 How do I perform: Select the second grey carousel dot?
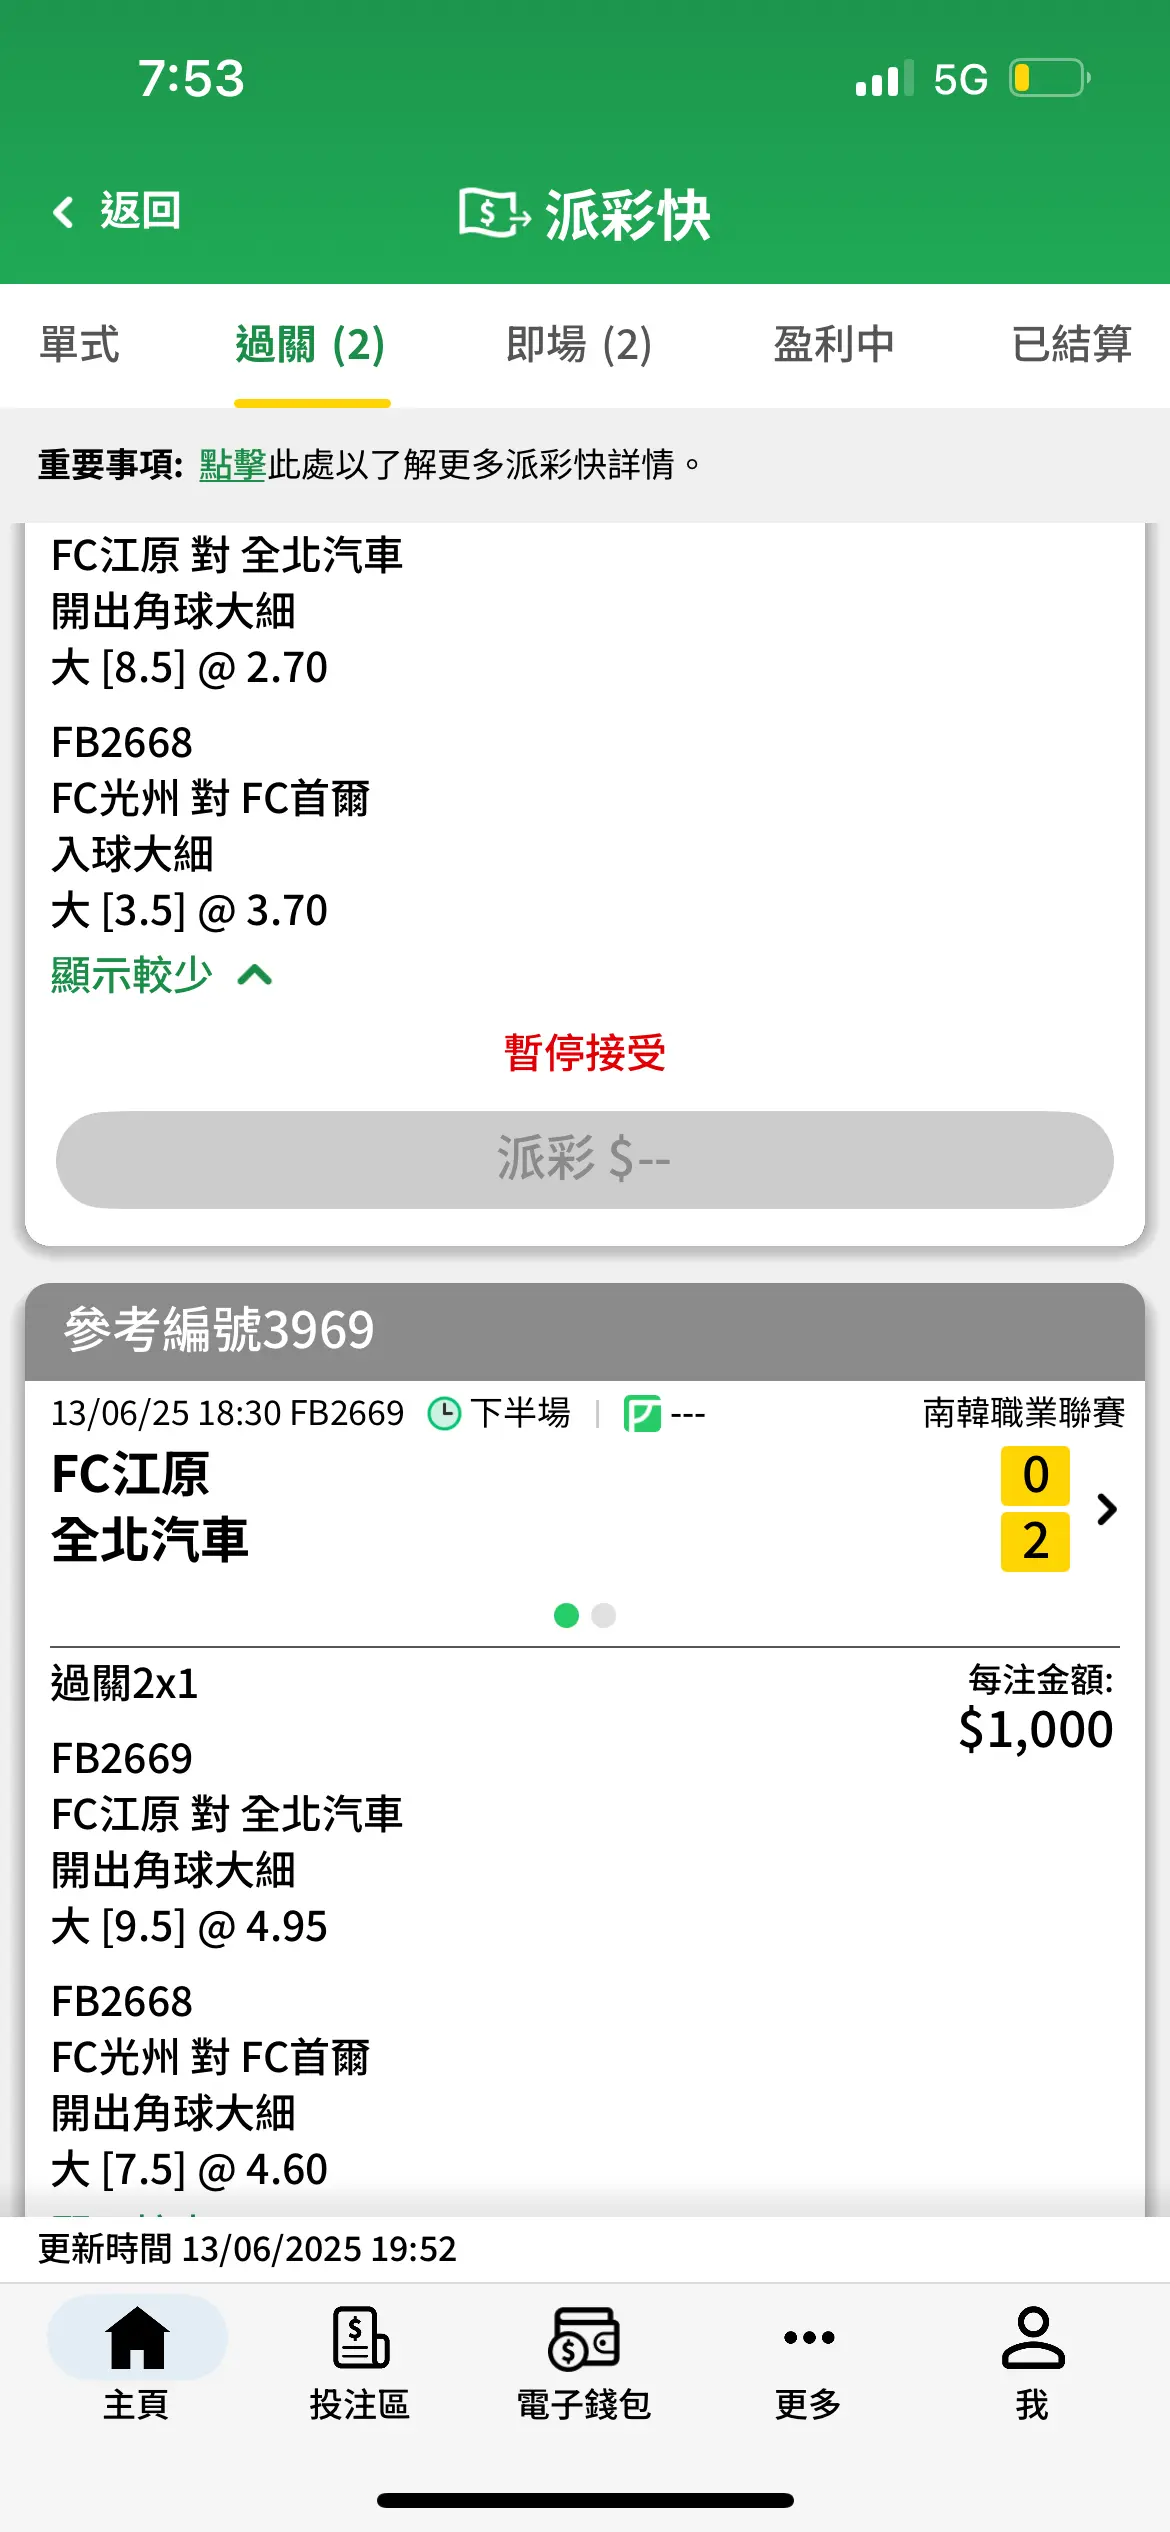[604, 1615]
